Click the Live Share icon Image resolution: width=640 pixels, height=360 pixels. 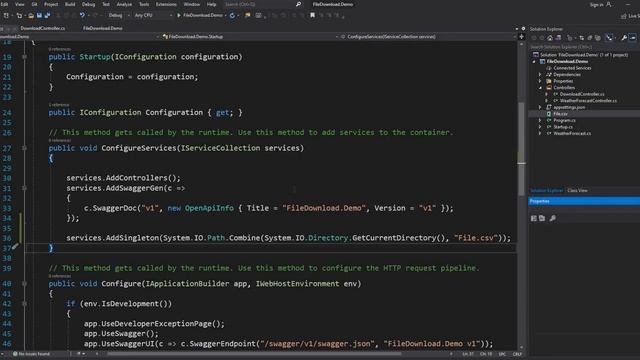[623, 16]
